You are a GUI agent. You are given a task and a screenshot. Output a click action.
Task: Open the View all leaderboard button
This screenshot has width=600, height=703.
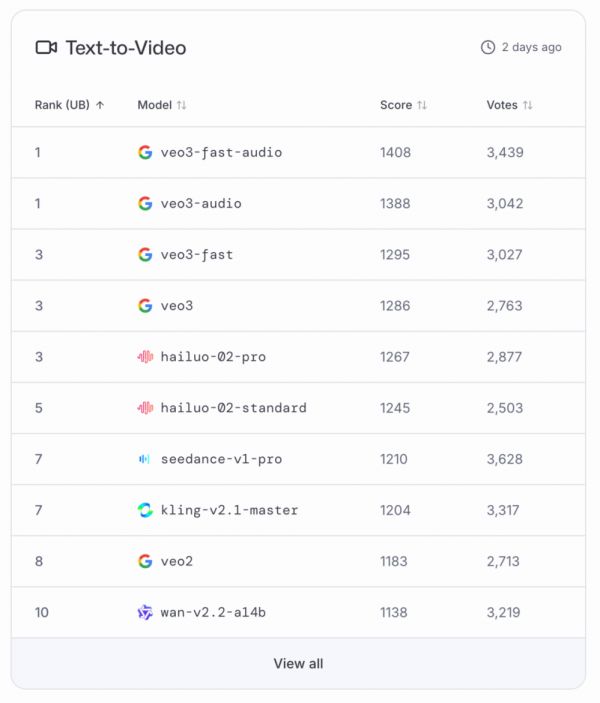298,664
